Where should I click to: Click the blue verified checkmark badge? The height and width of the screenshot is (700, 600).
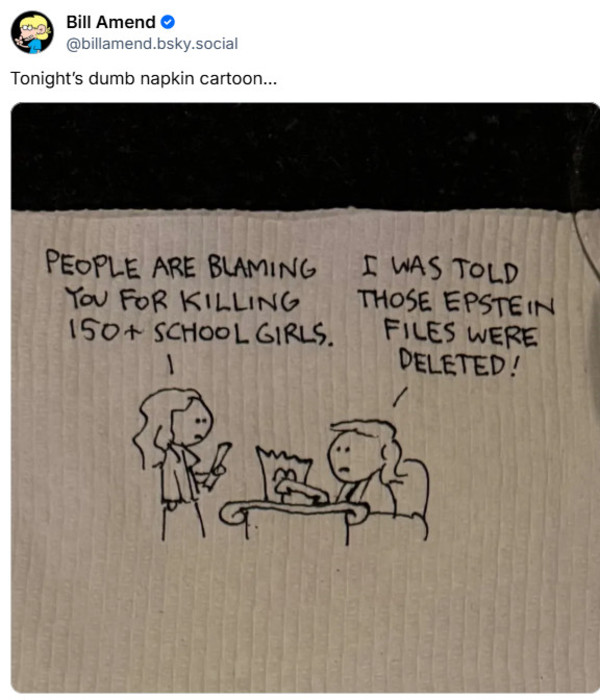click(168, 22)
